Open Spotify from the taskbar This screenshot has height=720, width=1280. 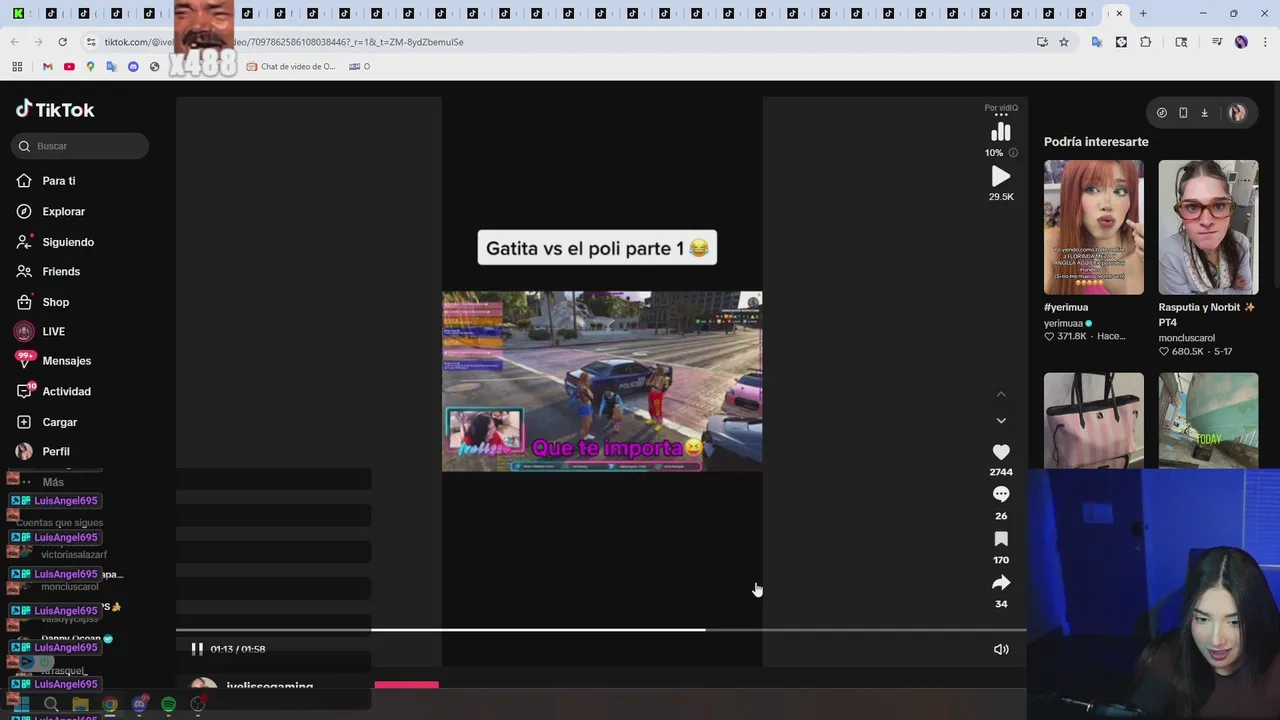[169, 705]
